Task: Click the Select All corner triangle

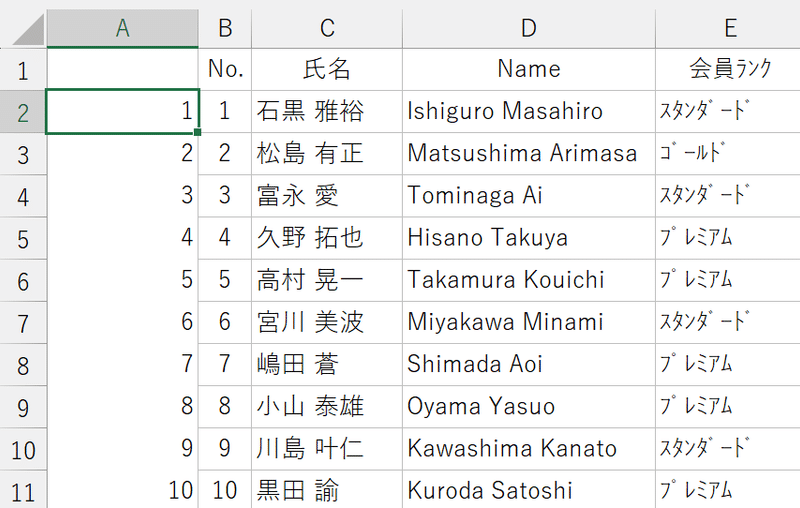Action: click(29, 30)
